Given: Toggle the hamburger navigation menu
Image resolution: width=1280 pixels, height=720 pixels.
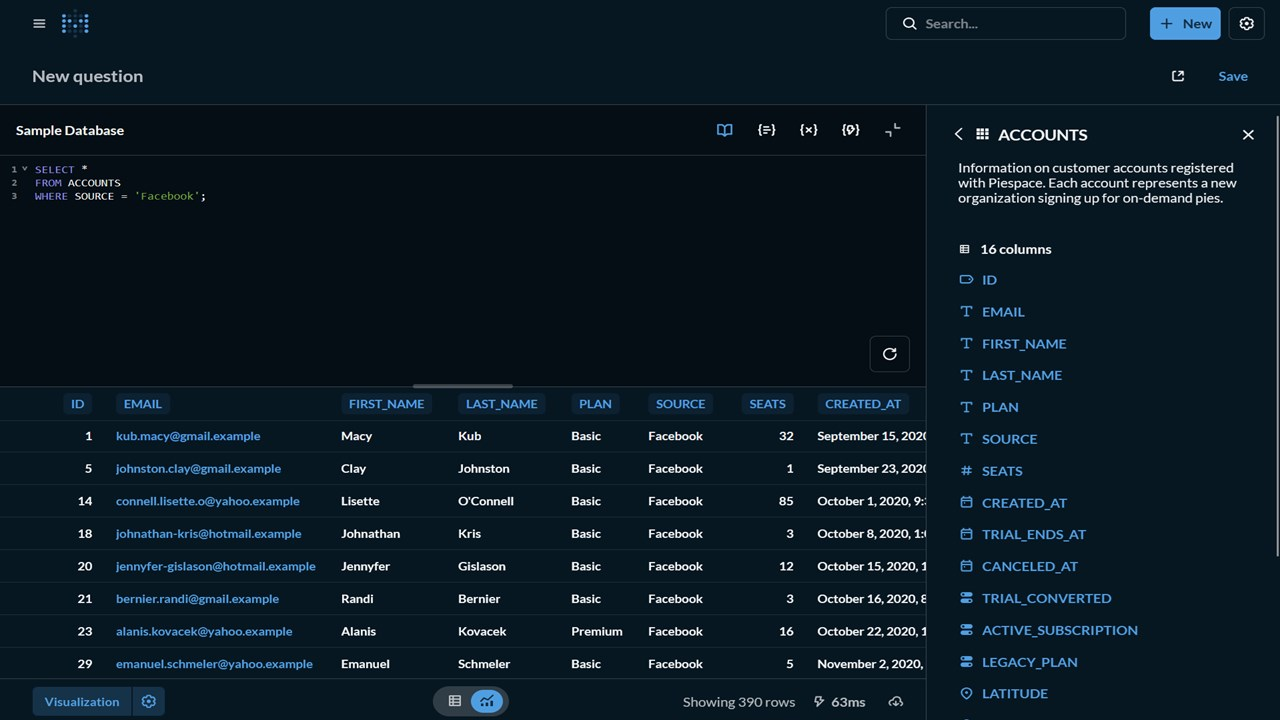Looking at the screenshot, I should pos(39,23).
